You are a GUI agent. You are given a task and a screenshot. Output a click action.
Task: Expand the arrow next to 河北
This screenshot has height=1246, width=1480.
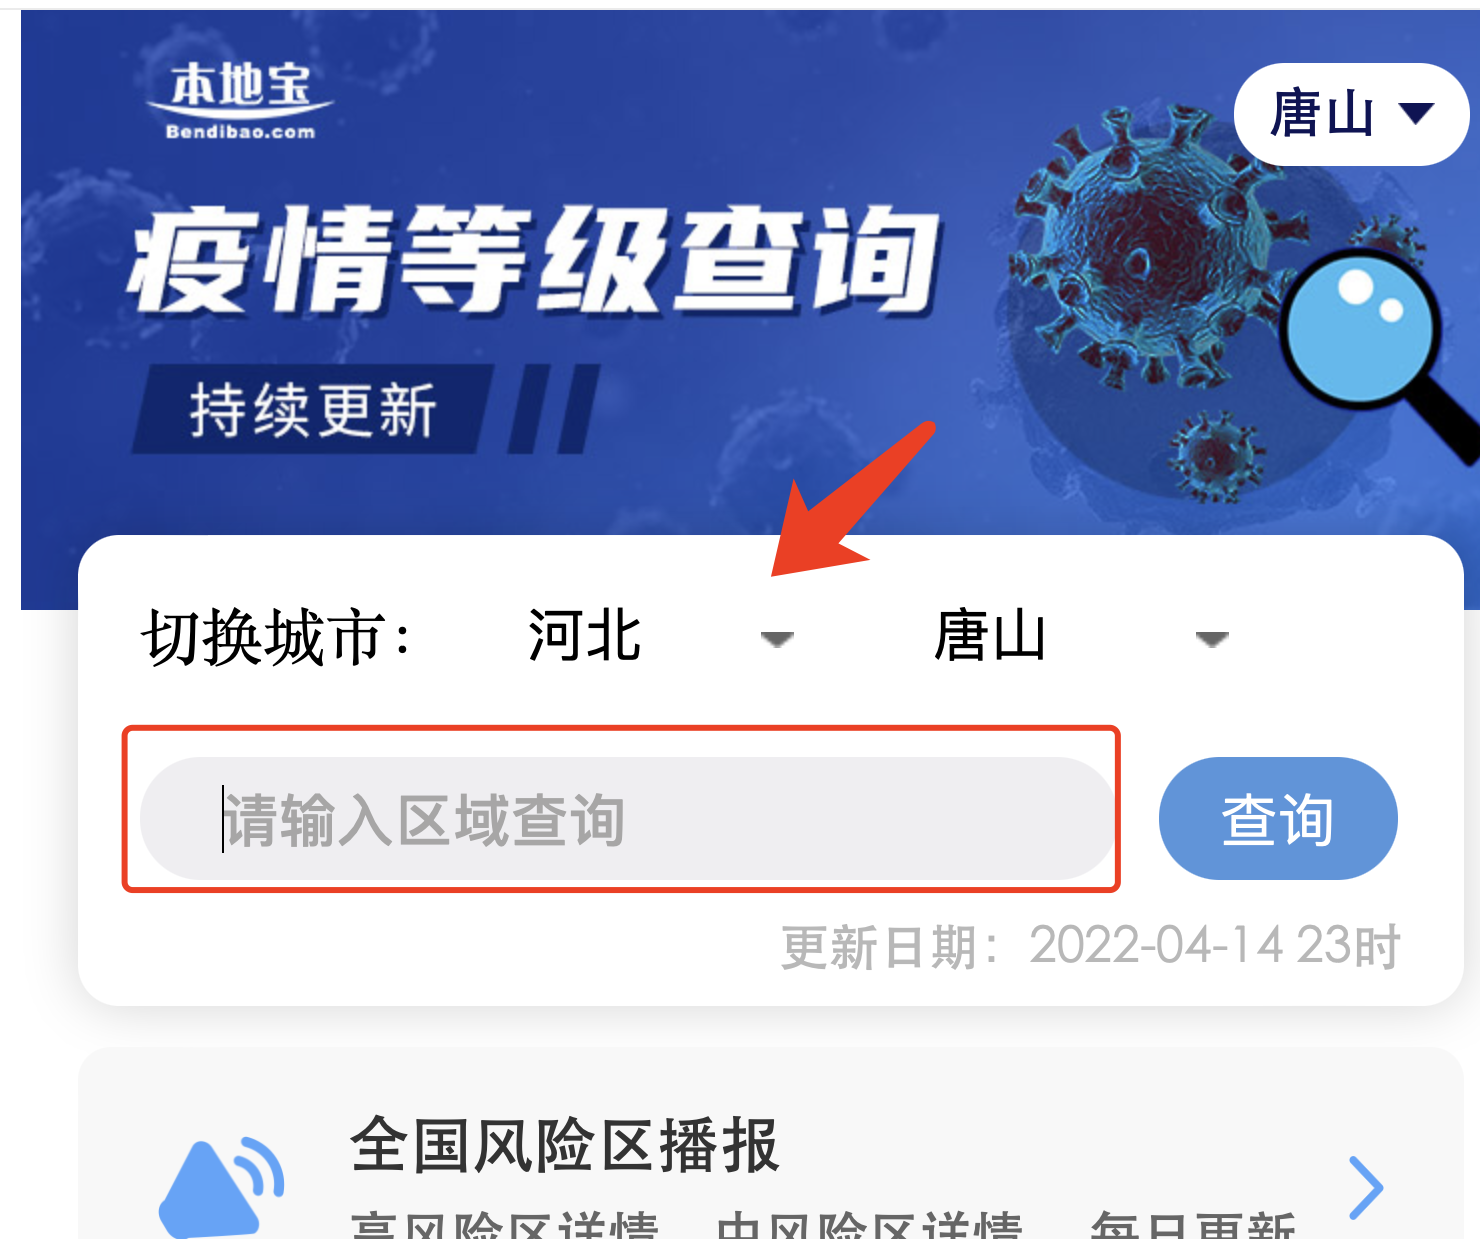click(777, 639)
